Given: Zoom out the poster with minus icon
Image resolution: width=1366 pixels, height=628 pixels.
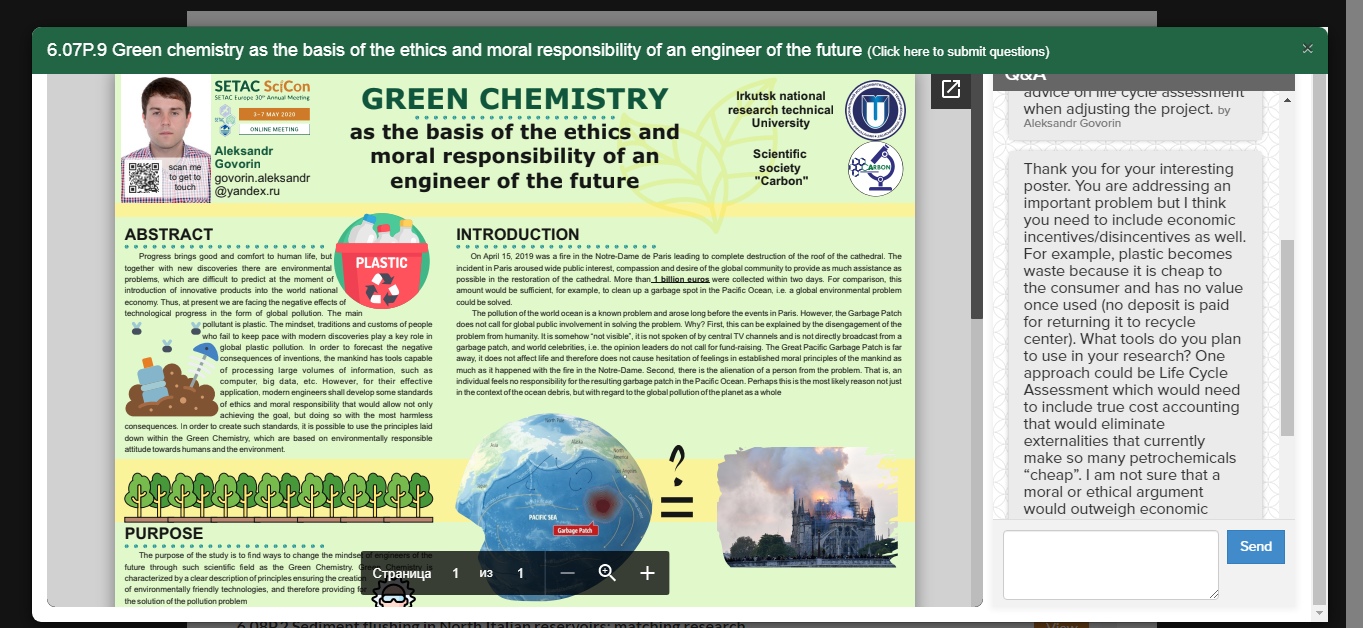Looking at the screenshot, I should pyautogui.click(x=567, y=573).
